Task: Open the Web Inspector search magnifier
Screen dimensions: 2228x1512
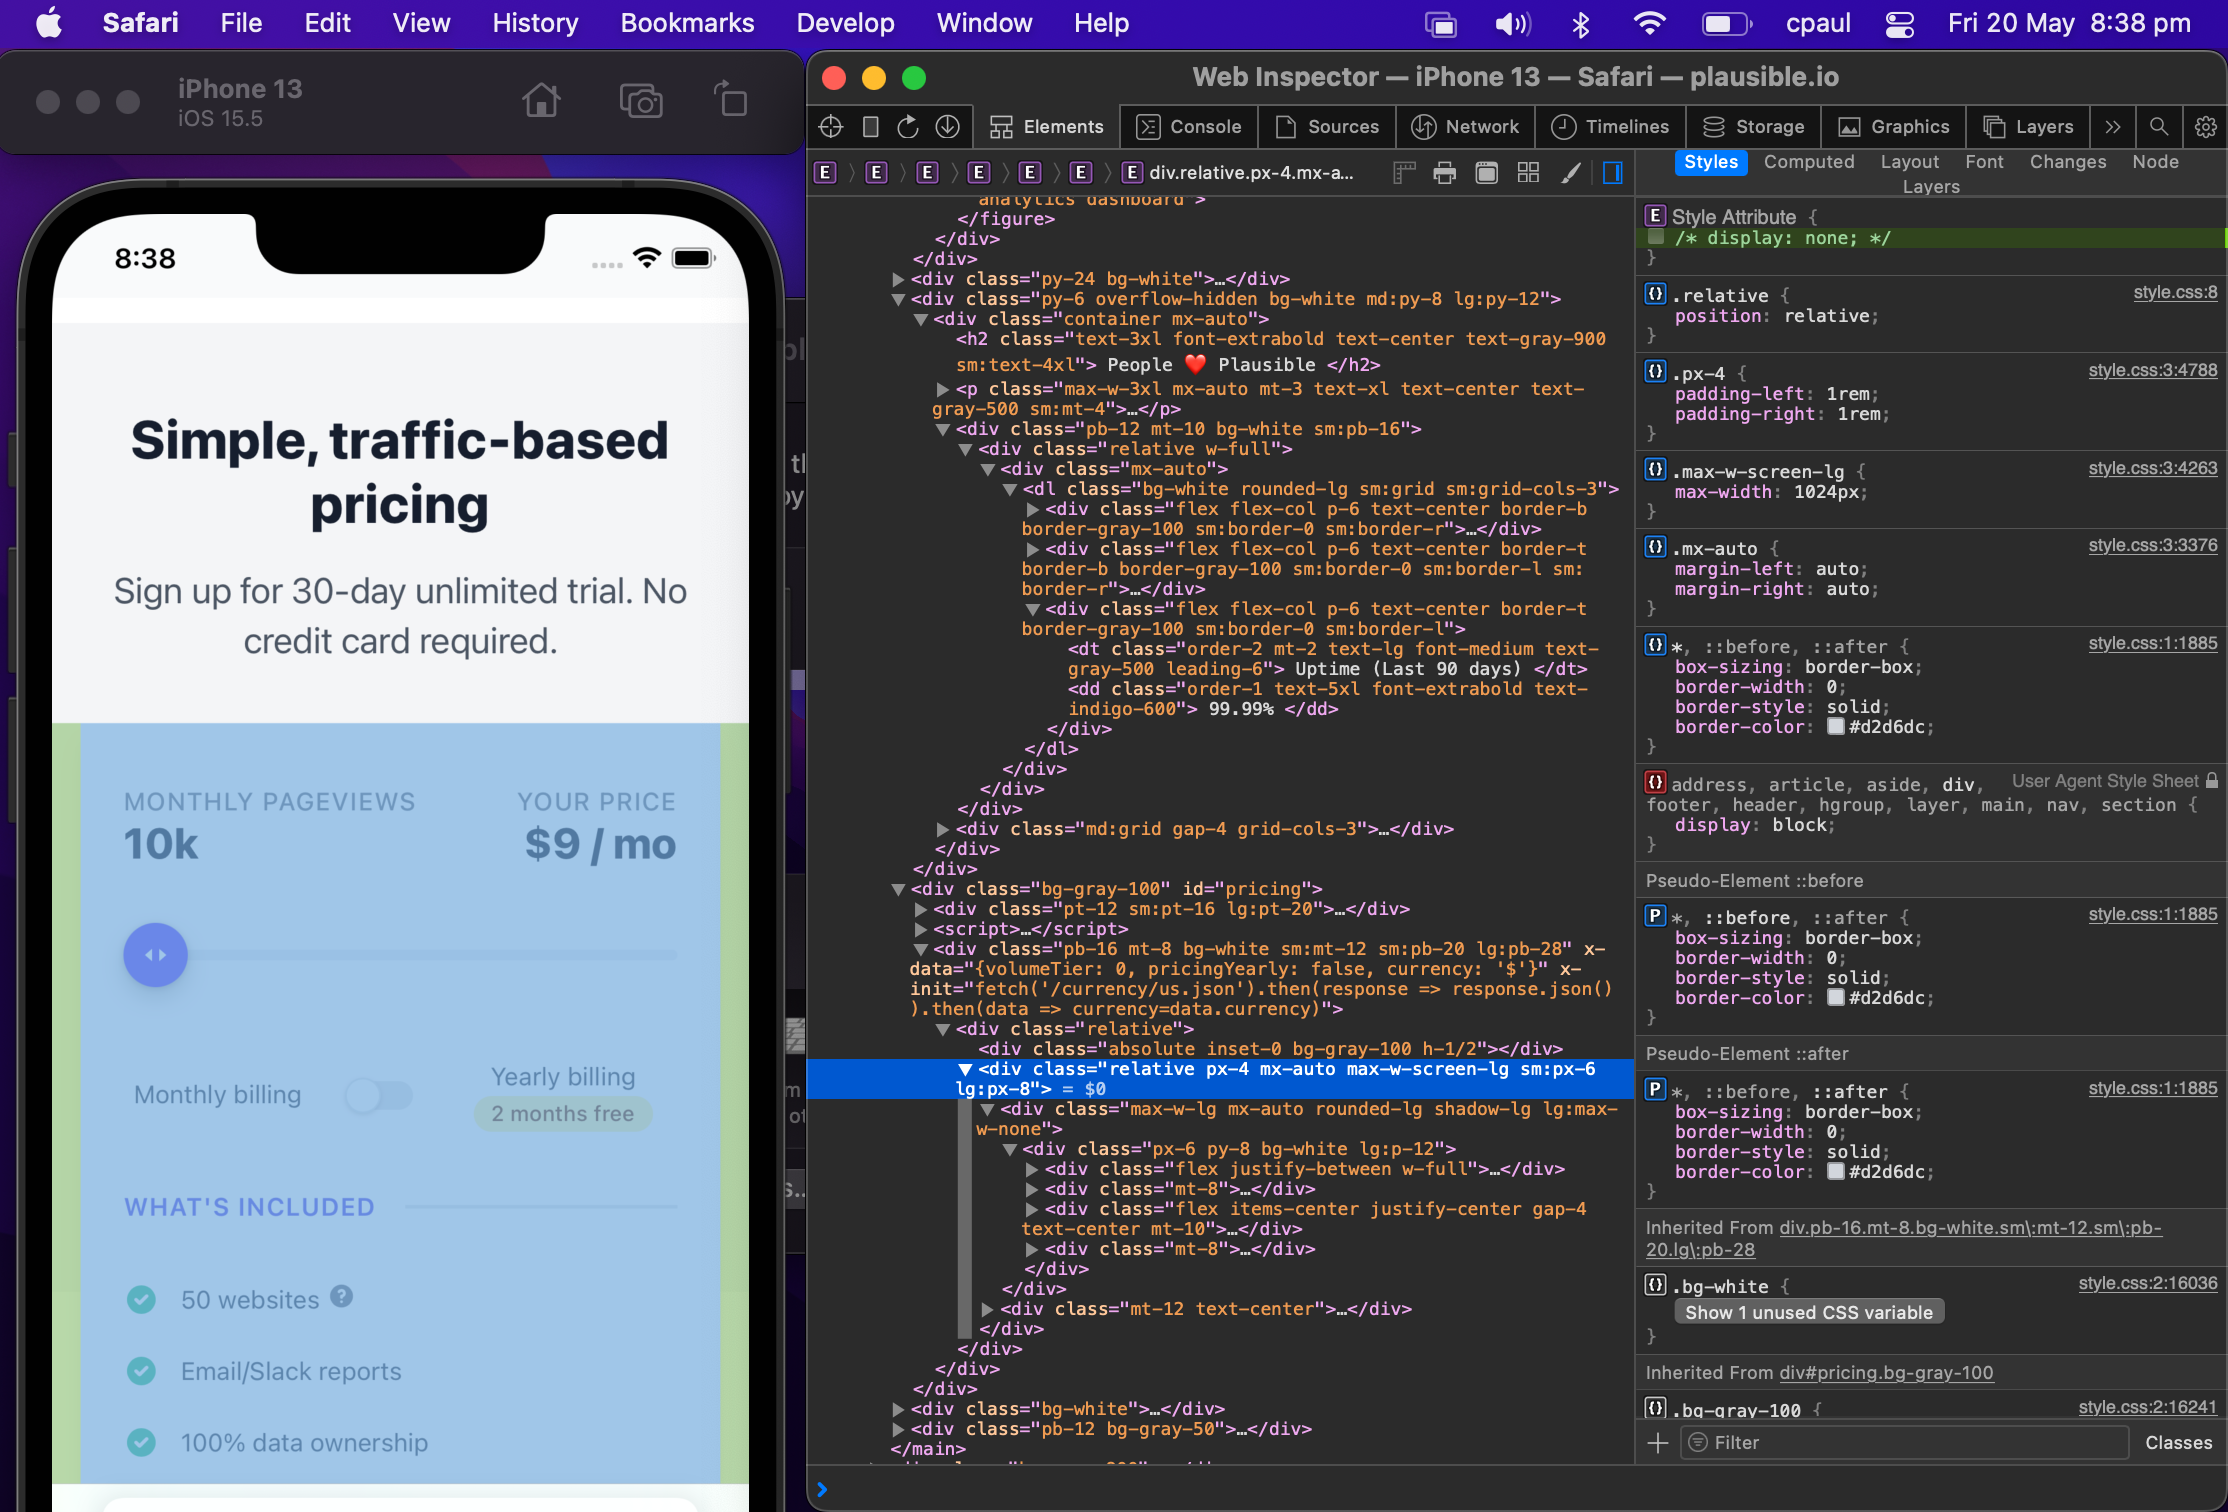Action: [2158, 127]
